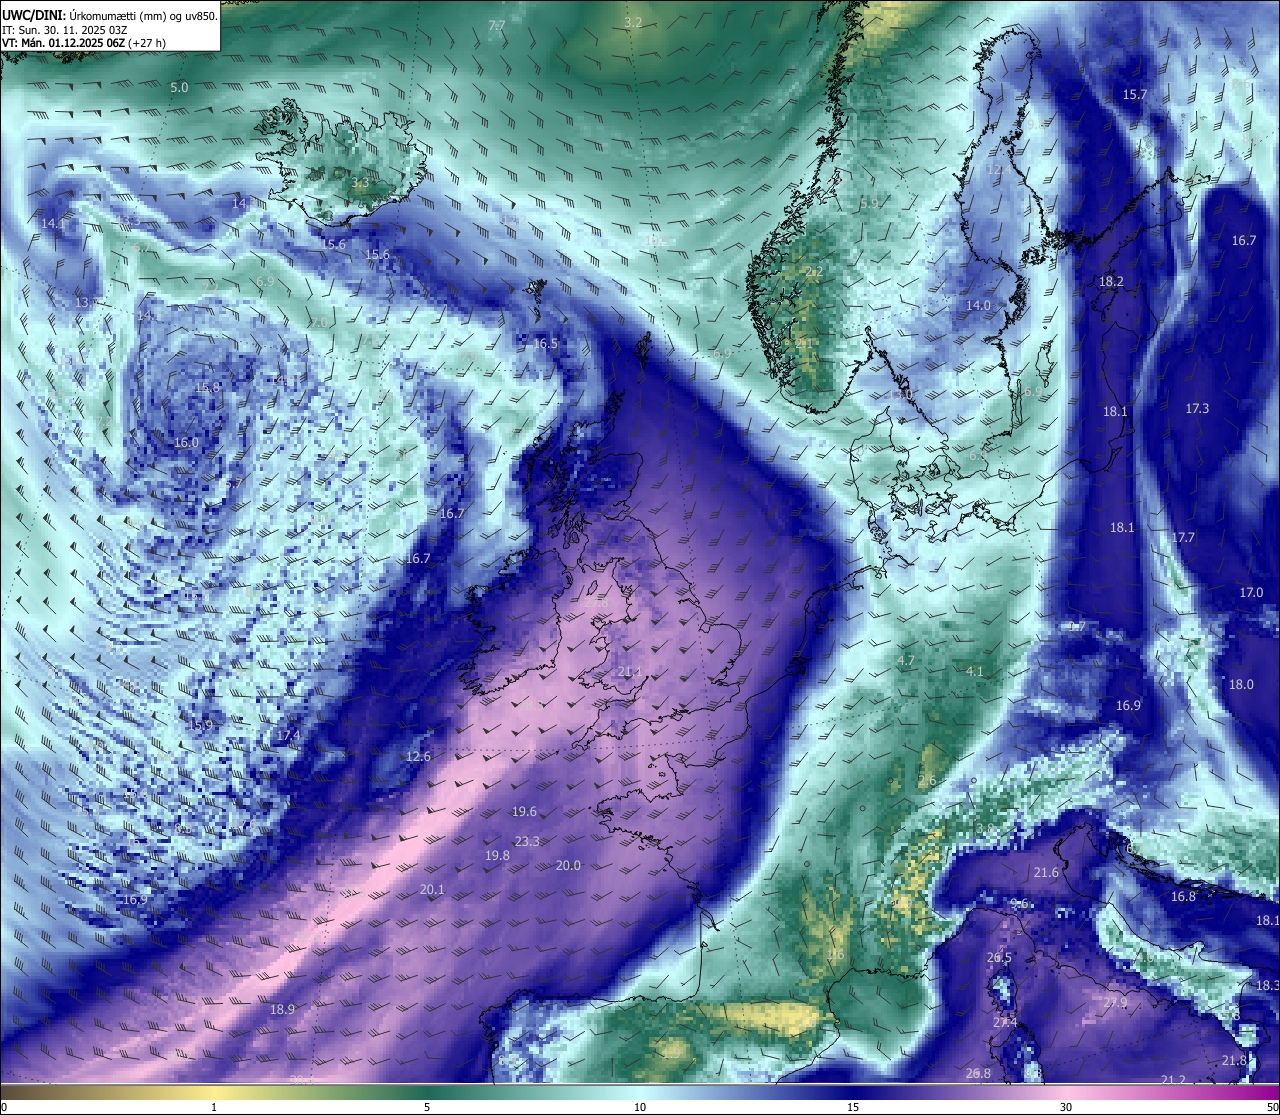Click the 16.5 value near the Faroes
This screenshot has width=1280, height=1115.
click(545, 344)
